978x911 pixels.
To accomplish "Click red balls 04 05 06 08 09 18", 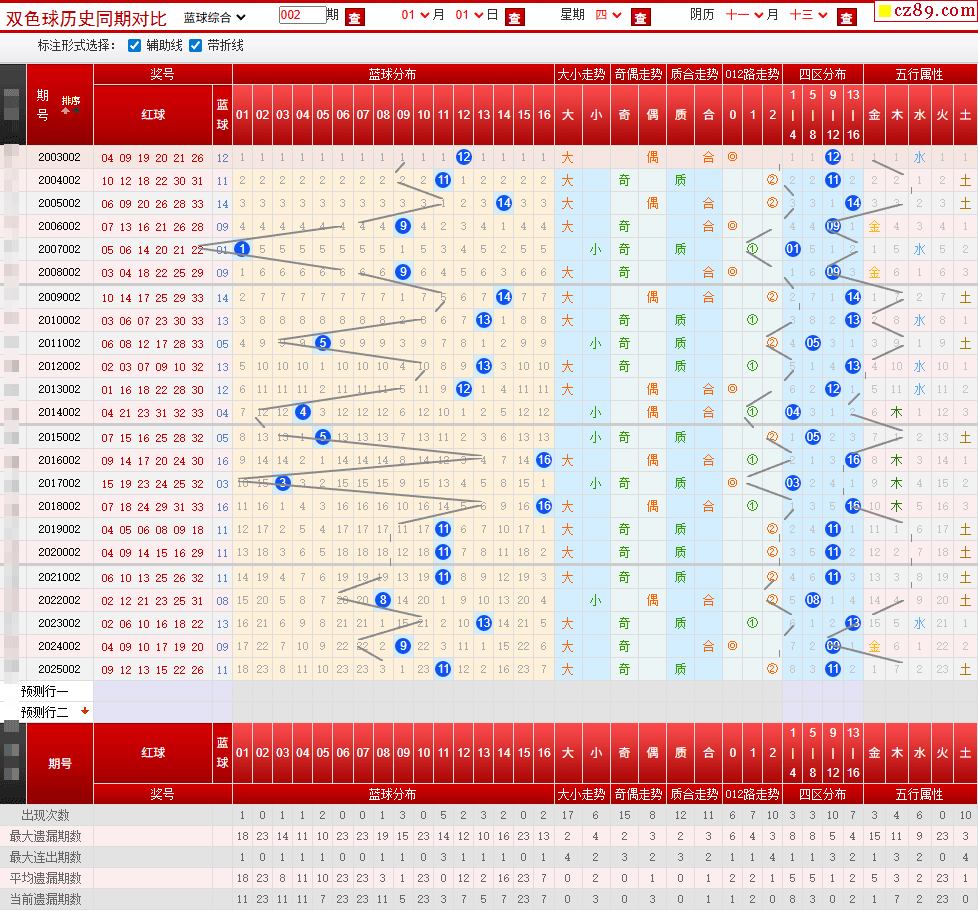I will pyautogui.click(x=153, y=530).
